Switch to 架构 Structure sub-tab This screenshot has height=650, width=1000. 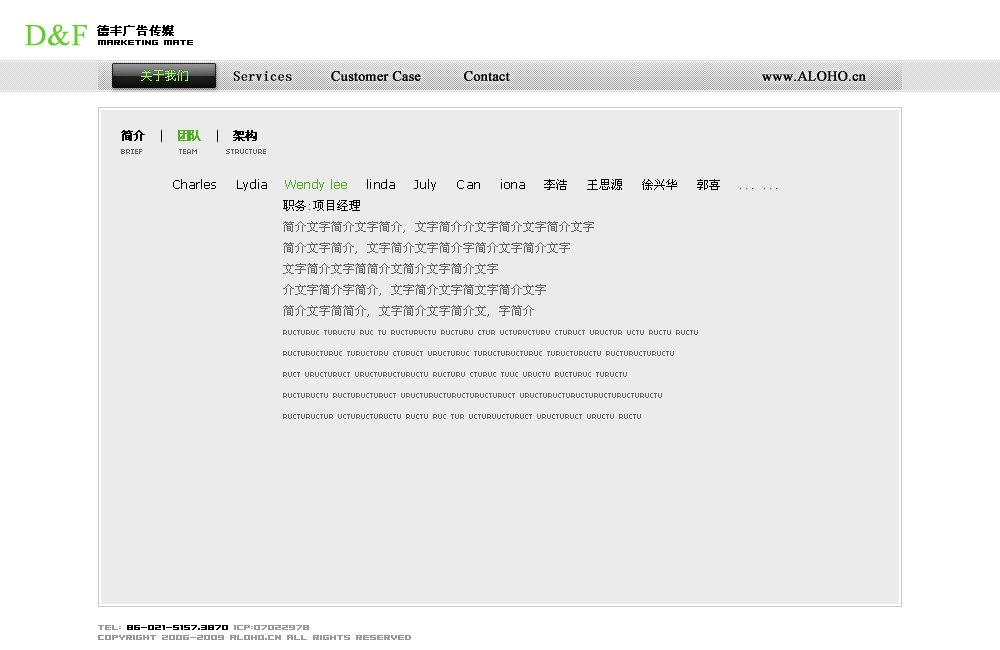tap(246, 142)
